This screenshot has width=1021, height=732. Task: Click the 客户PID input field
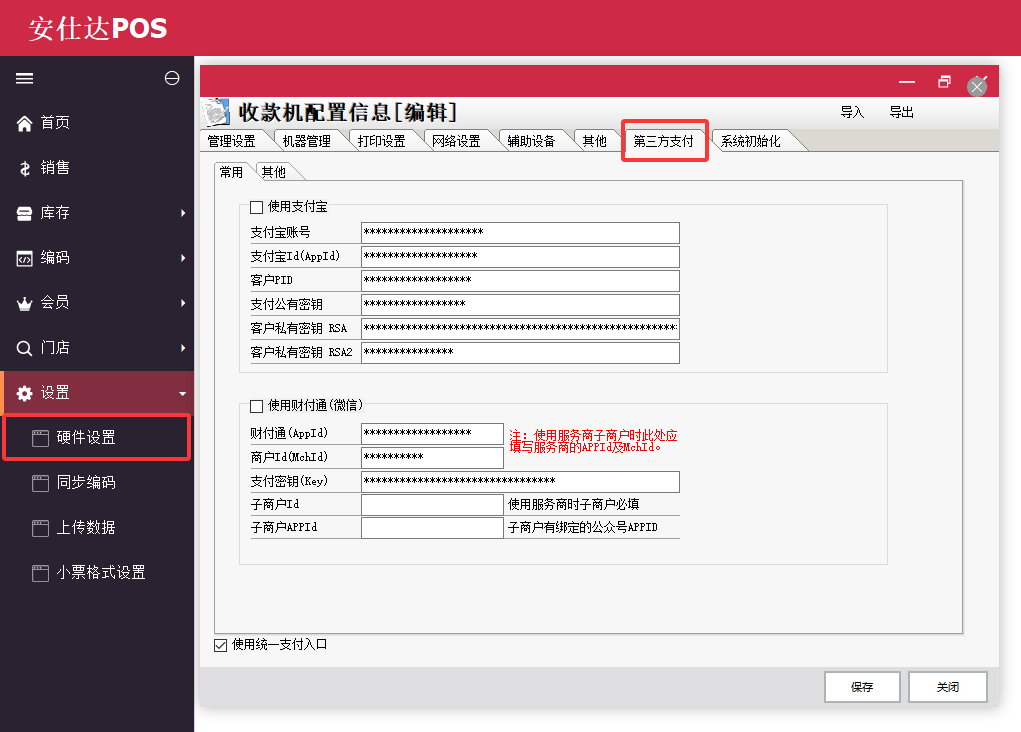click(520, 281)
